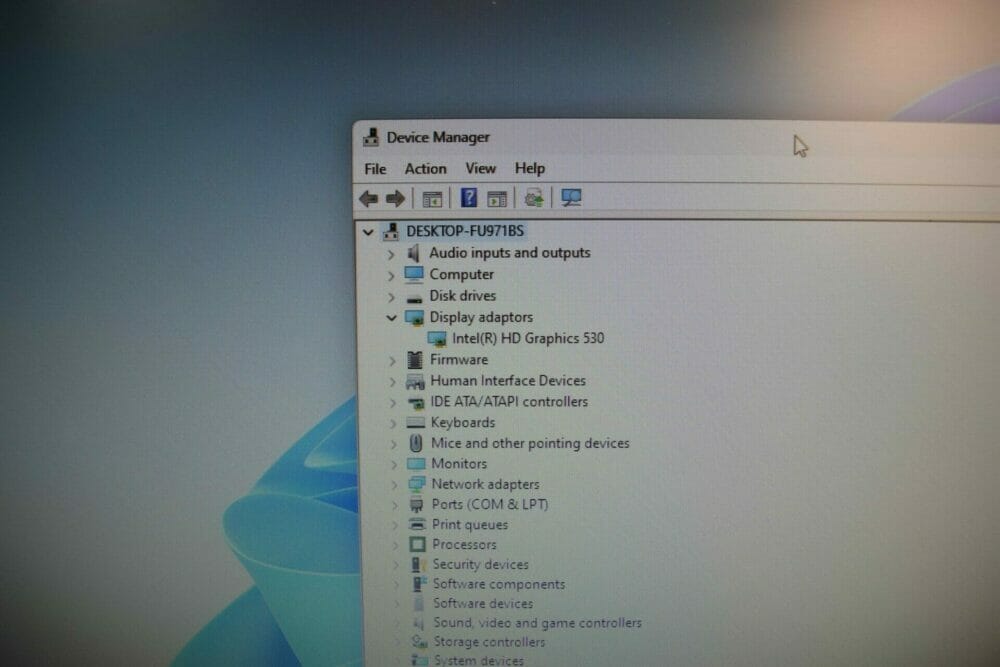The height and width of the screenshot is (667, 1000).
Task: Click scan for hardware changes monitor icon
Action: [x=571, y=198]
